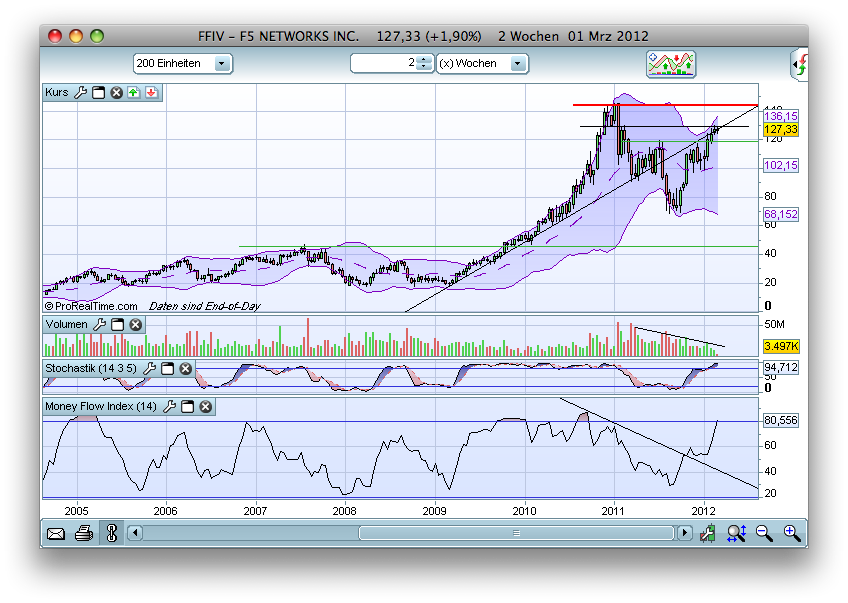This screenshot has width=848, height=603.
Task: Open the 200 Einheiten dropdown
Action: (183, 64)
